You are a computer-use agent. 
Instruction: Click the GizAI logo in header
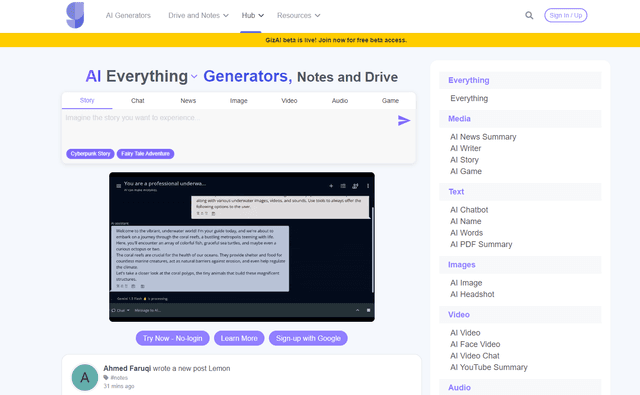click(x=75, y=15)
